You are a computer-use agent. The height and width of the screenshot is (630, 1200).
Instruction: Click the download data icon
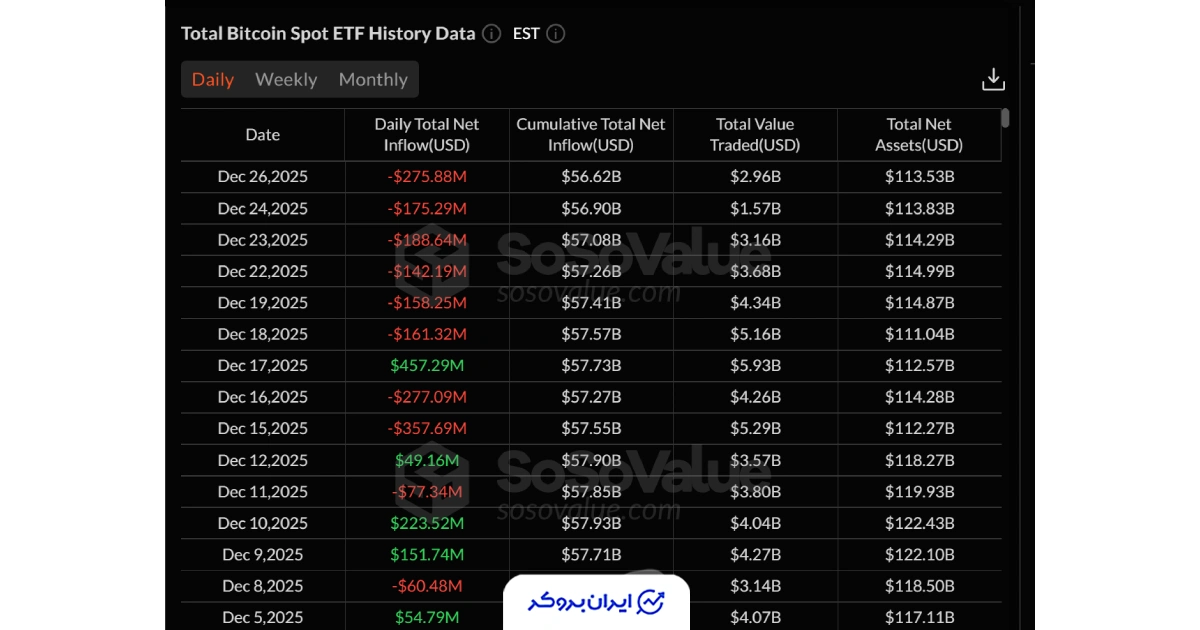tap(993, 78)
